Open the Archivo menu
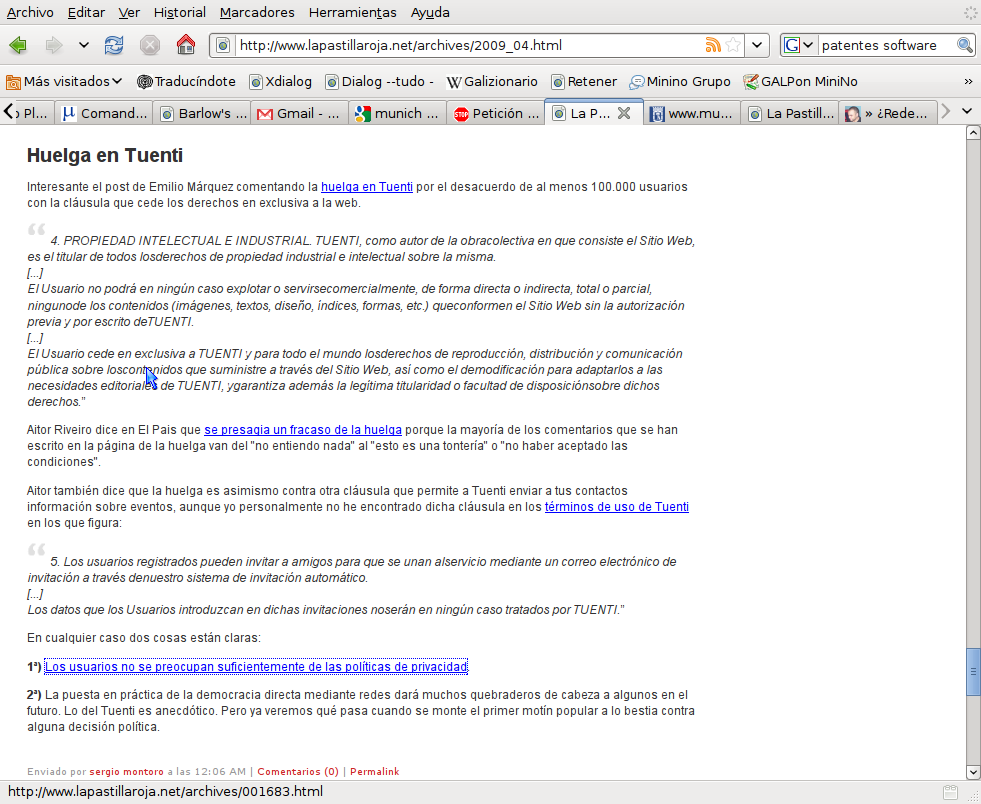This screenshot has height=804, width=981. tap(30, 13)
